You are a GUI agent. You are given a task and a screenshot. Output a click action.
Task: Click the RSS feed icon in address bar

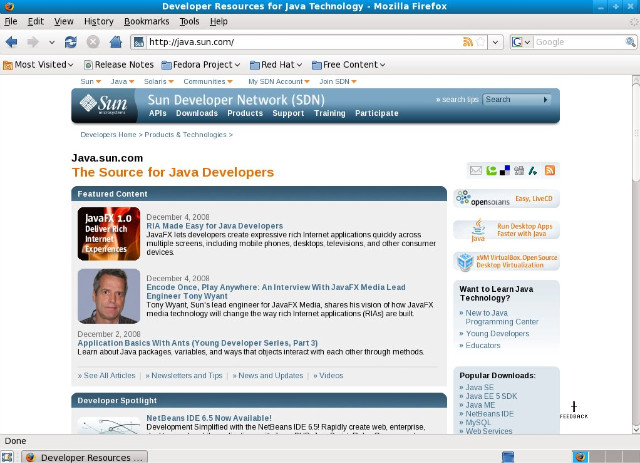(x=468, y=42)
